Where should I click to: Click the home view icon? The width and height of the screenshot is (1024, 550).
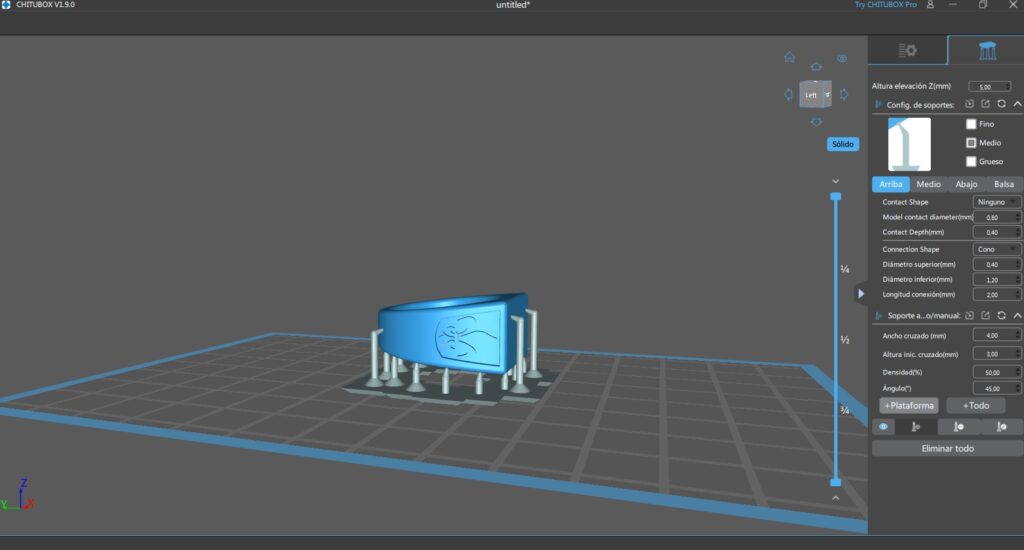click(x=790, y=58)
